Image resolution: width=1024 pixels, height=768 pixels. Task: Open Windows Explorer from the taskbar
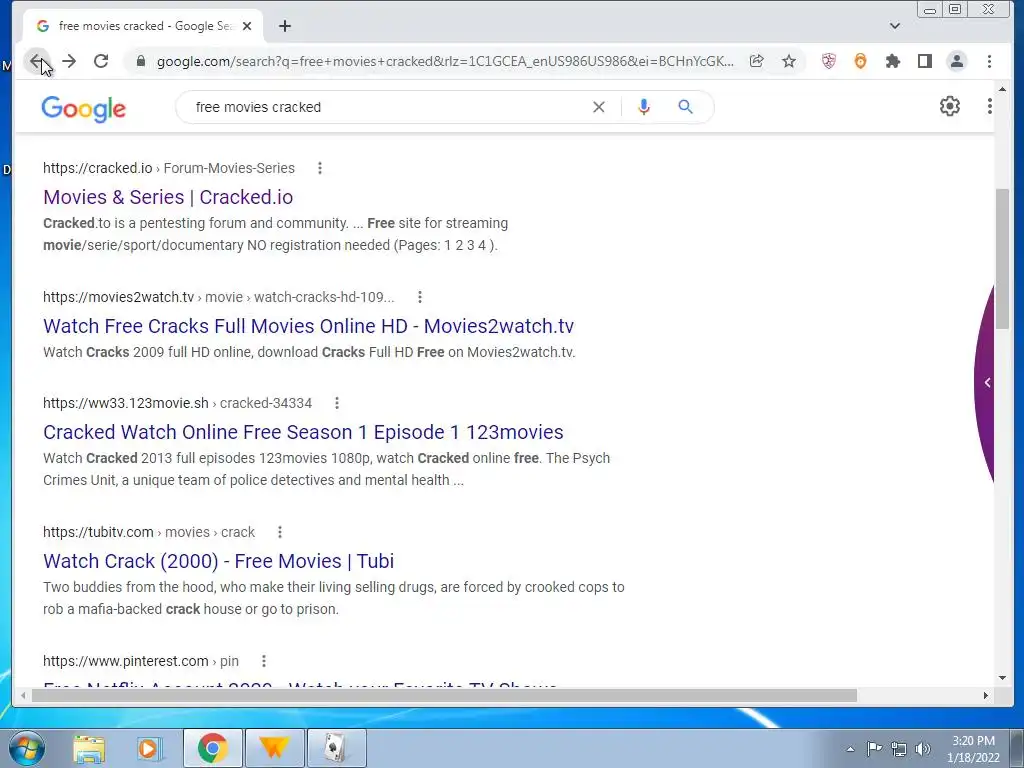[x=89, y=749]
